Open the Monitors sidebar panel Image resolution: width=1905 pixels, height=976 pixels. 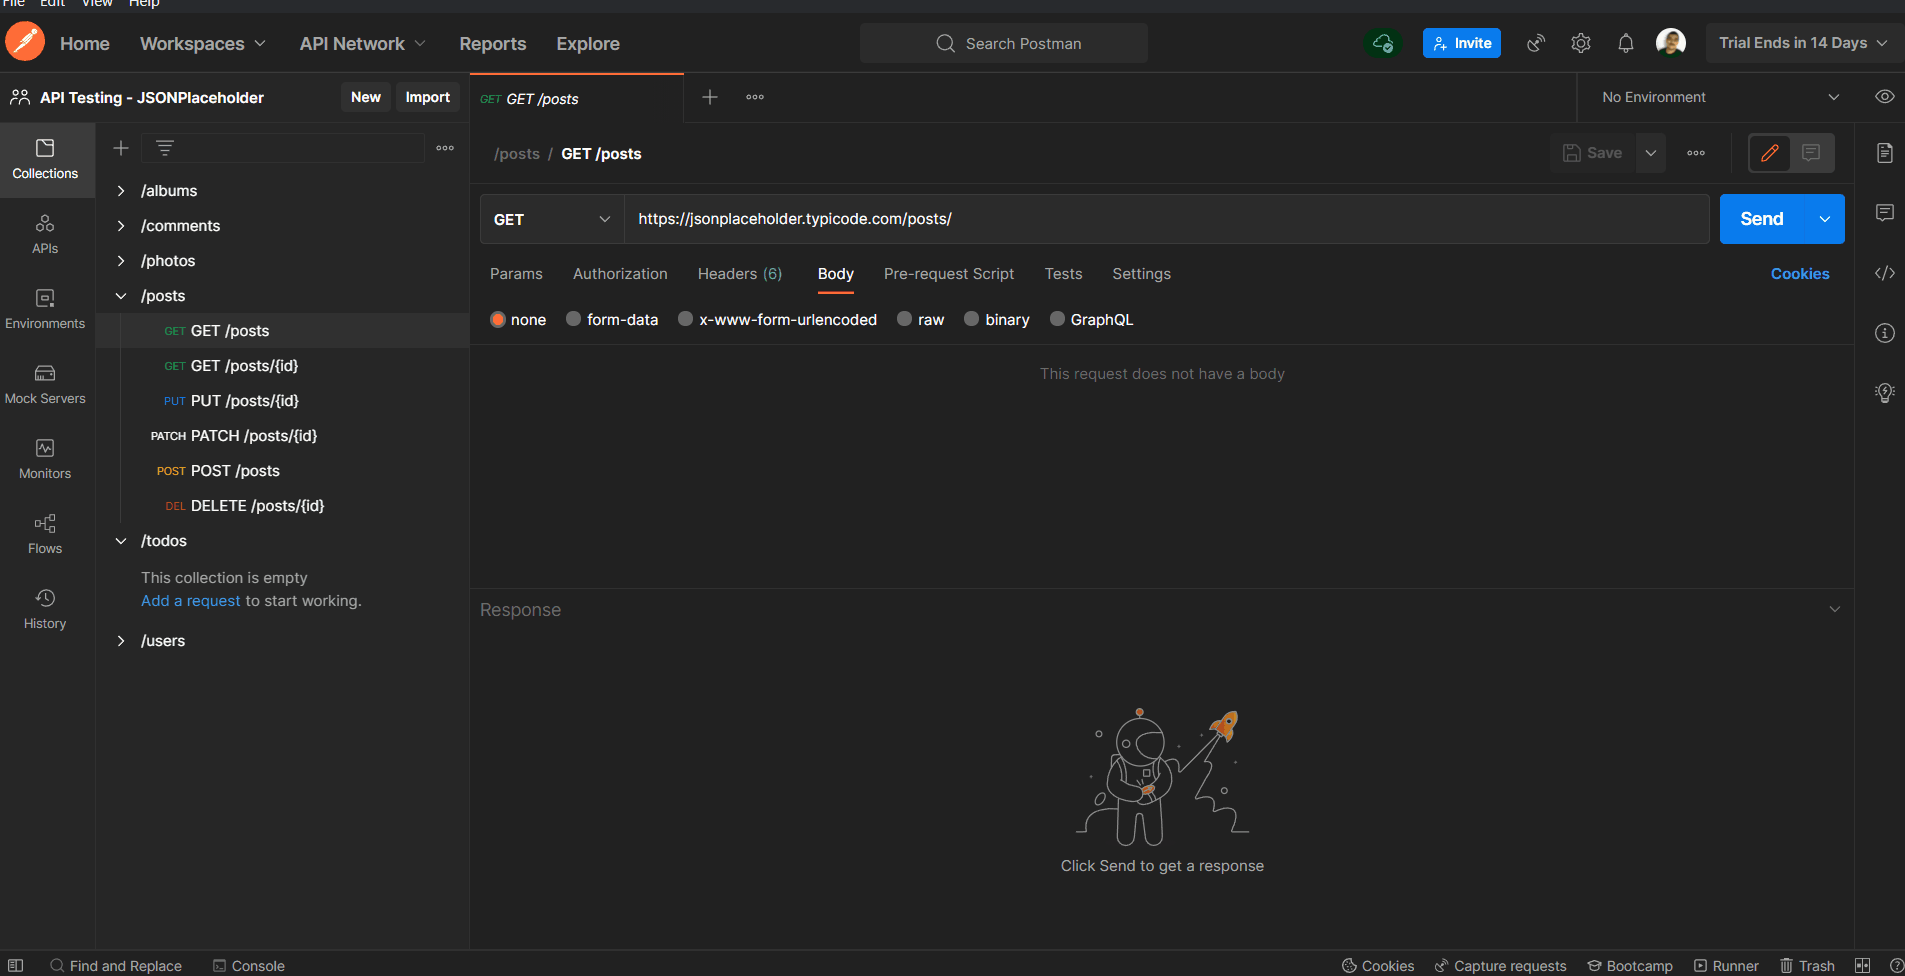[x=45, y=459]
